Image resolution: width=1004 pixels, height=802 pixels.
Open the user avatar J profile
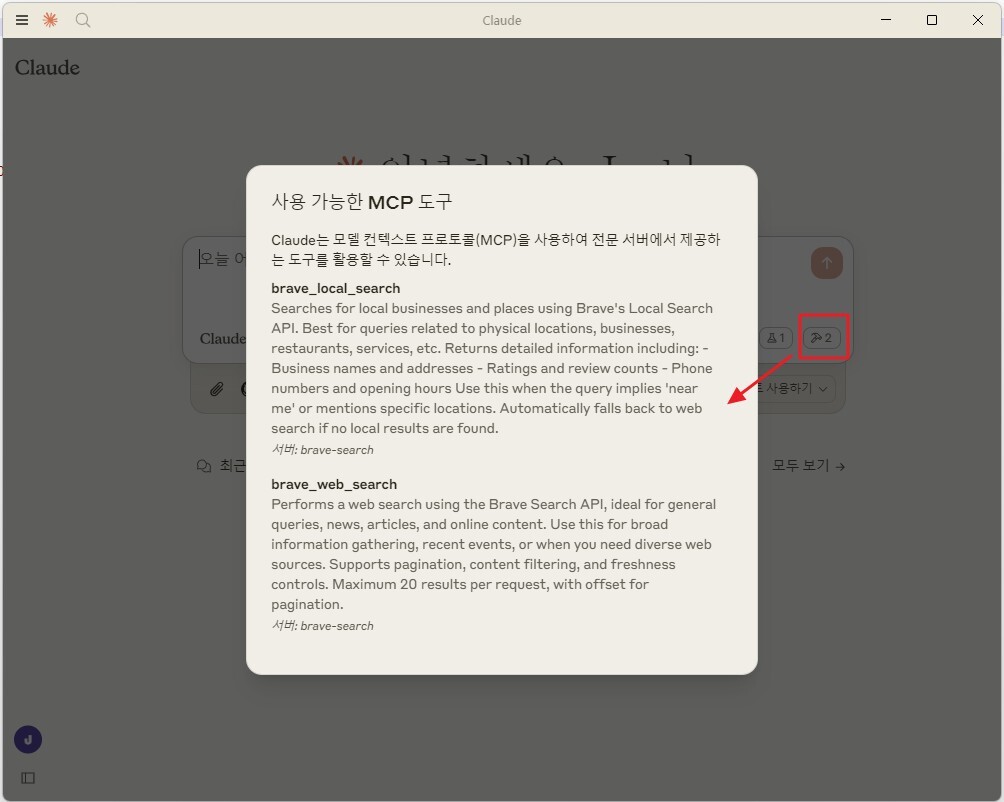pos(28,739)
